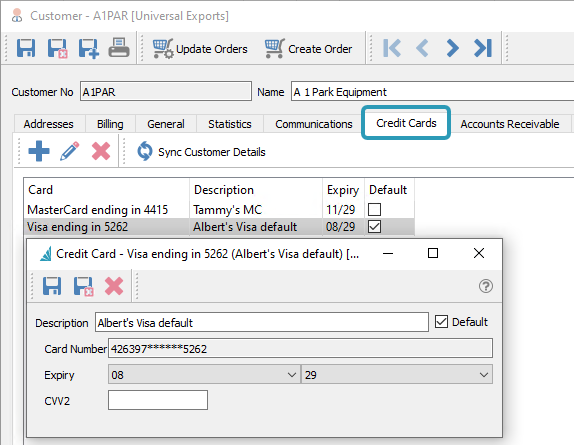The width and height of the screenshot is (574, 445).
Task: Click the Print icon in customer toolbar
Action: pyautogui.click(x=119, y=48)
